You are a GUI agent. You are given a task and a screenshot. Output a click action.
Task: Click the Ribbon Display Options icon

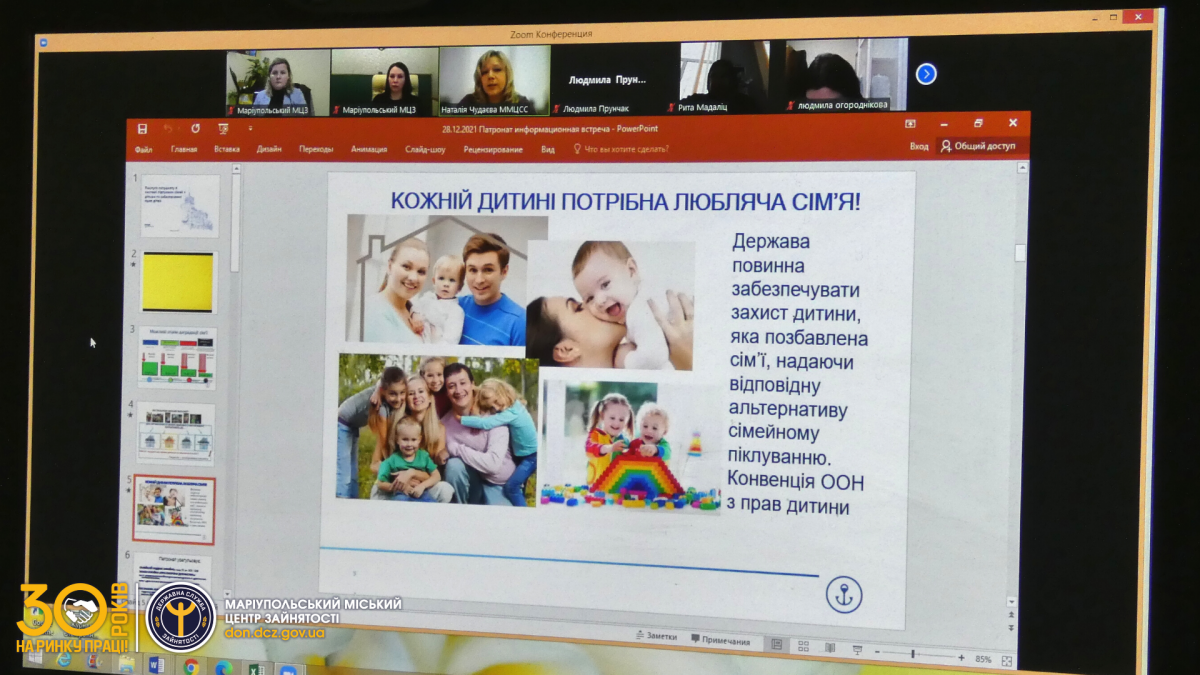click(x=910, y=124)
